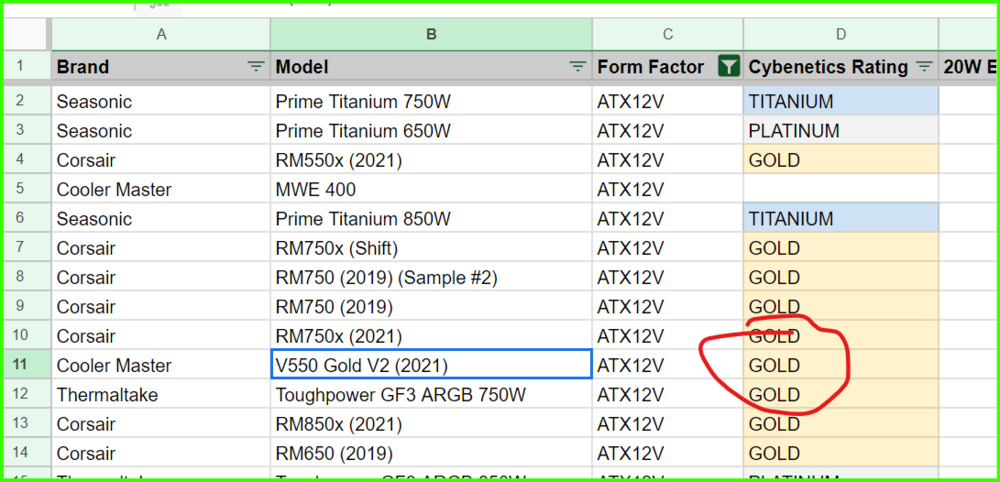Click ATX12V in row 13
Viewport: 1000px width, 482px height.
pos(668,423)
